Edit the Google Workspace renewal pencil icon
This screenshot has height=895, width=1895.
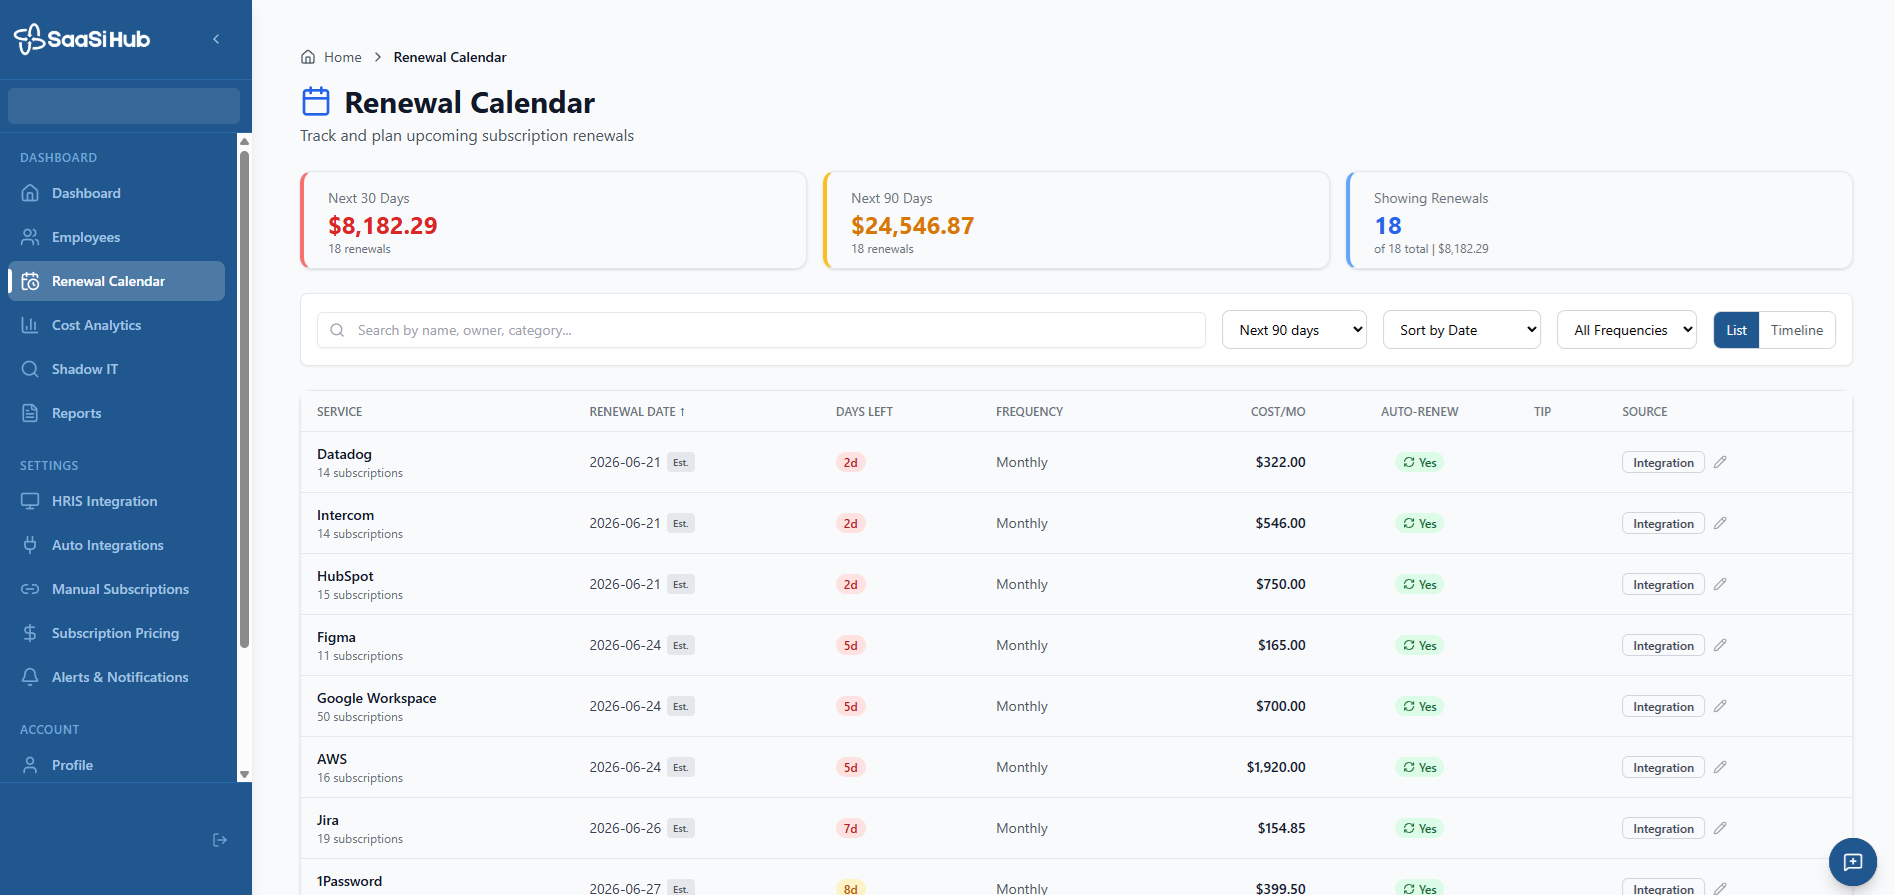click(x=1720, y=706)
